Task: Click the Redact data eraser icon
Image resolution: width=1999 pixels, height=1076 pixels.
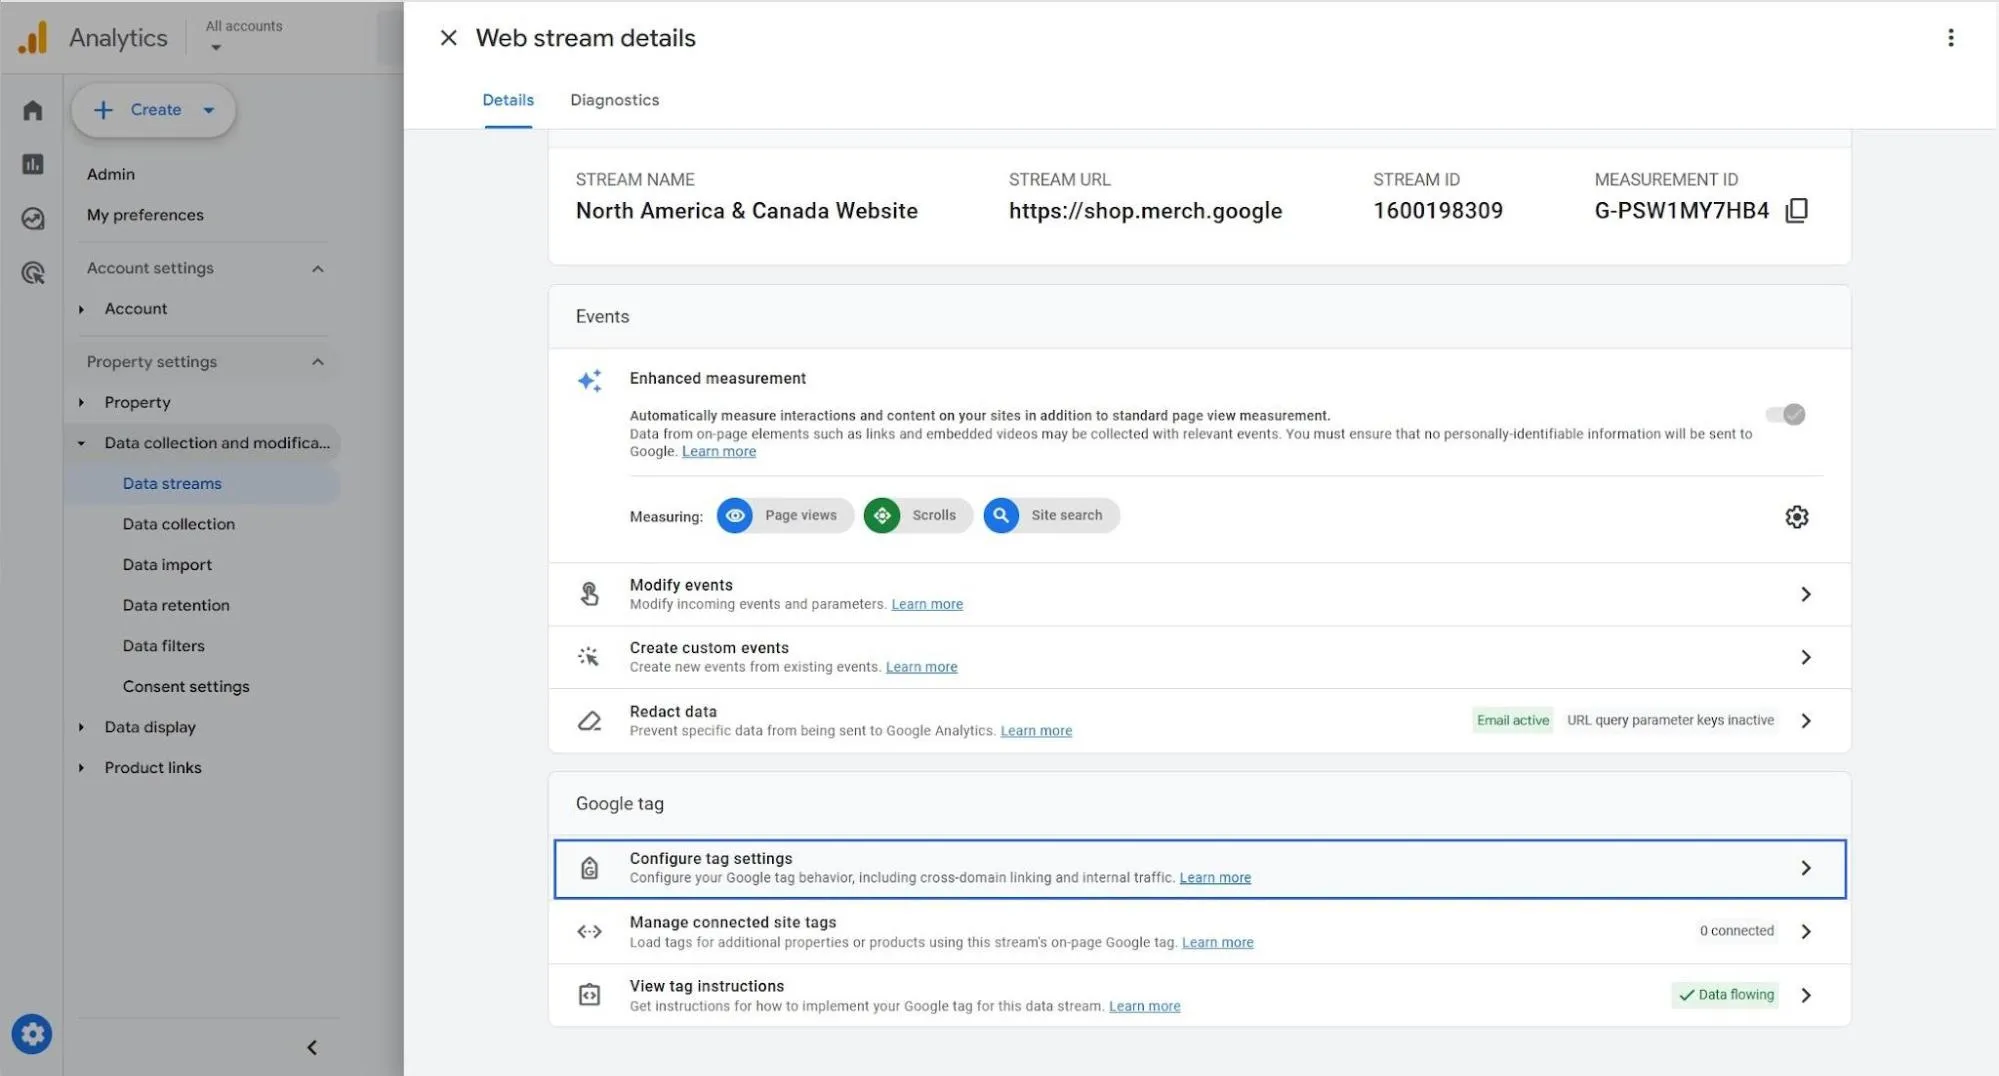Action: click(589, 720)
